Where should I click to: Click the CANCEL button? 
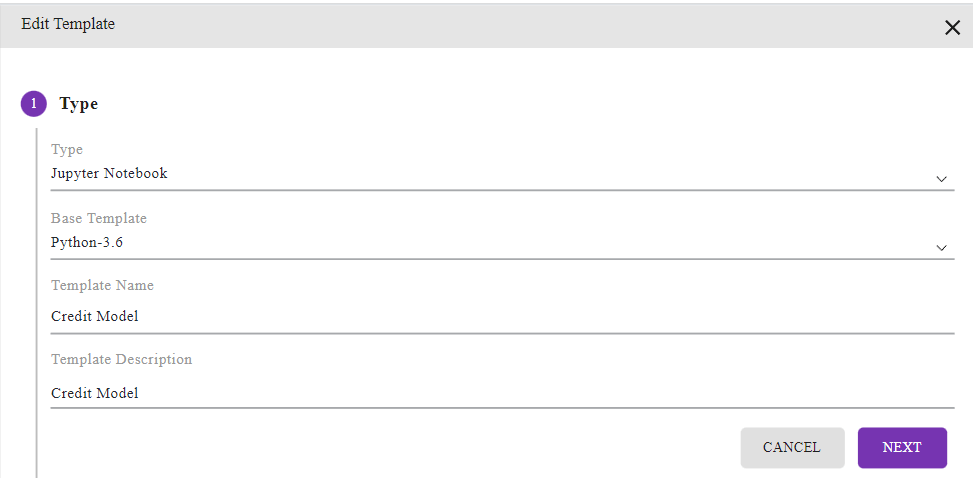[792, 448]
